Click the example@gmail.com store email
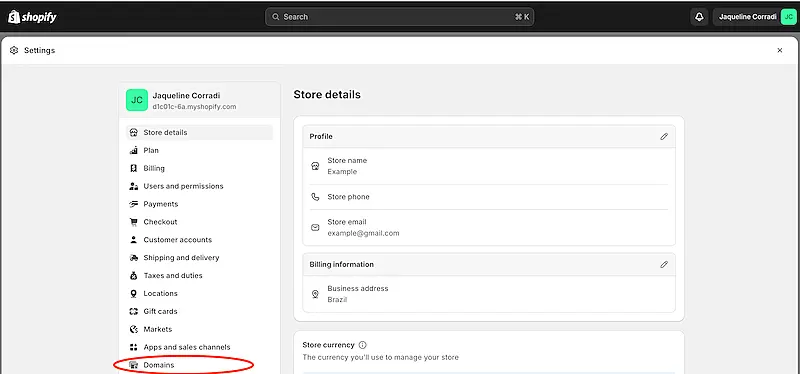This screenshot has height=374, width=800. (363, 233)
